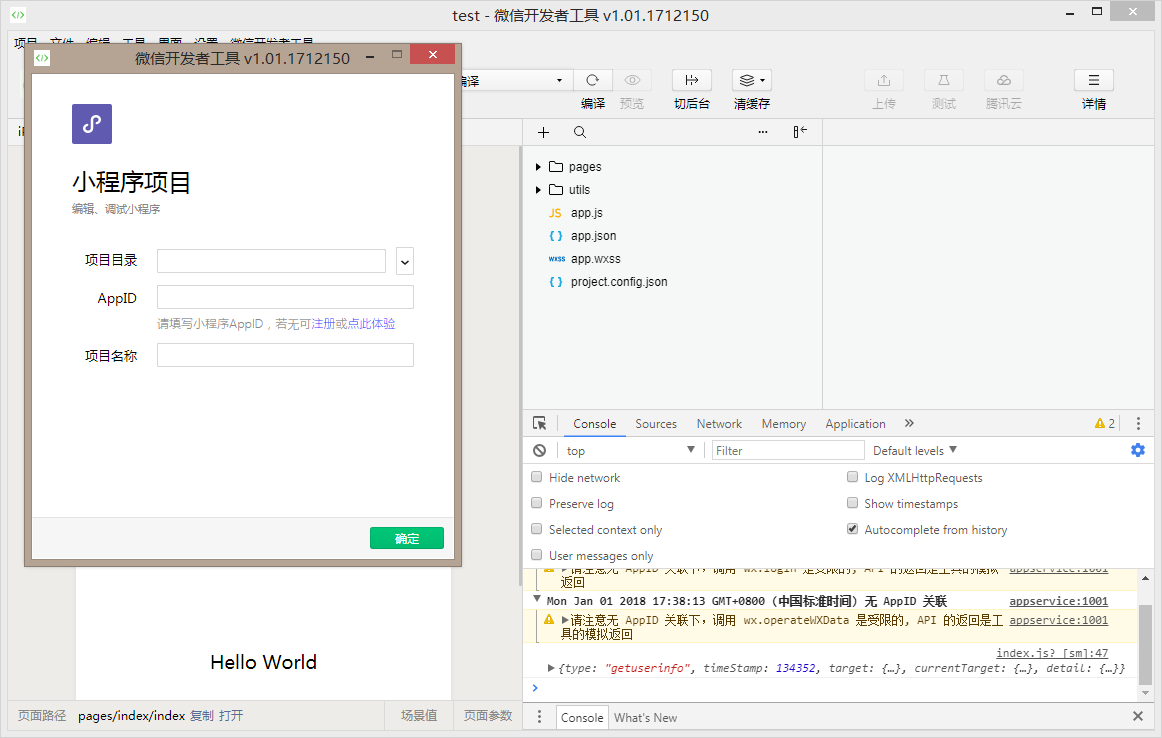Open the project directory dropdown arrow
The height and width of the screenshot is (738, 1162).
(405, 261)
